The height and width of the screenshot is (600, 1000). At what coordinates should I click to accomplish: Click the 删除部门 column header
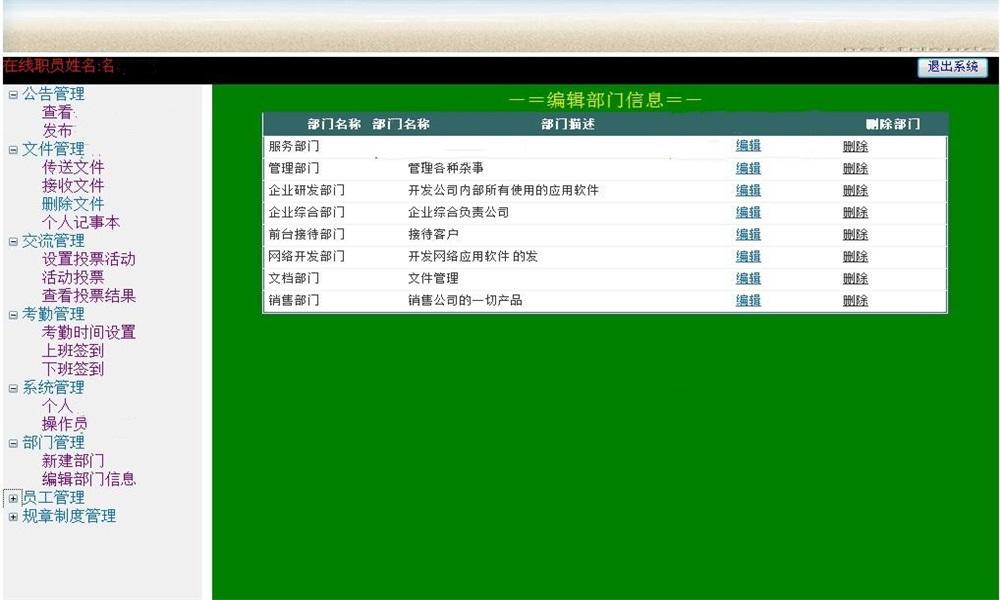(x=893, y=124)
